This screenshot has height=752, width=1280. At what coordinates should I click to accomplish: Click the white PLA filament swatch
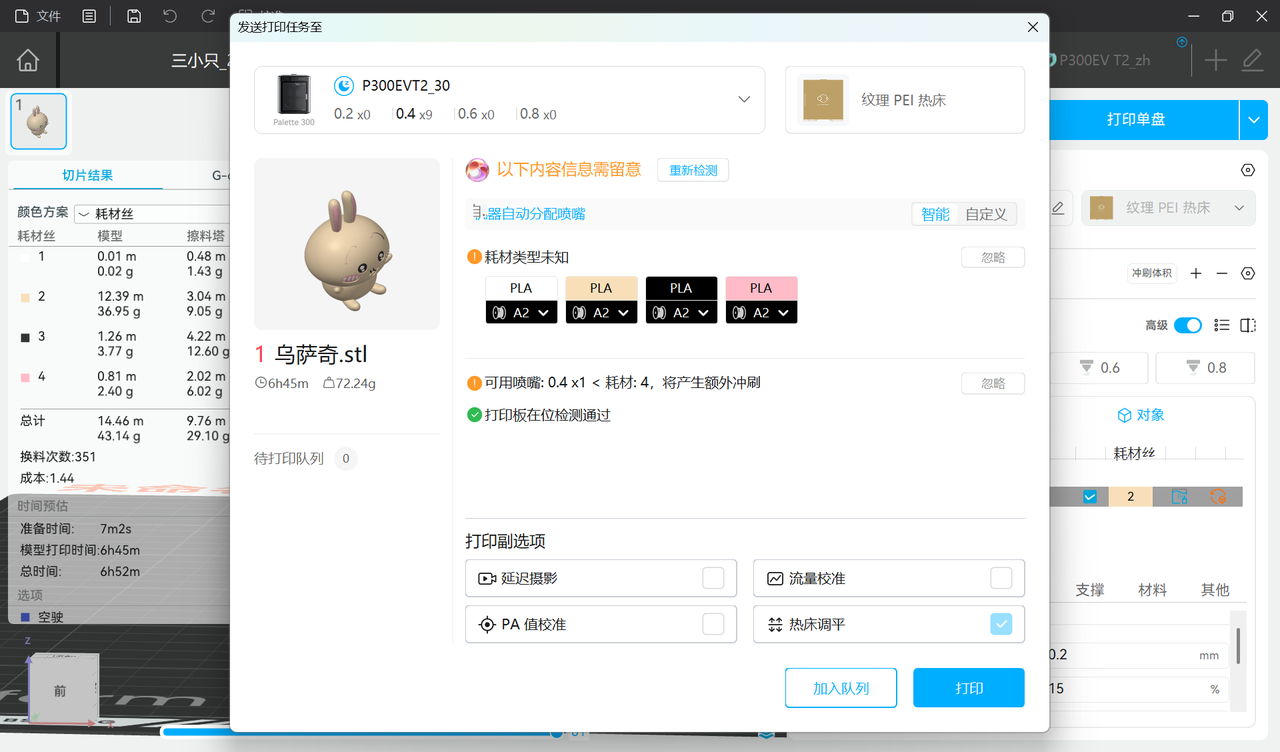521,288
